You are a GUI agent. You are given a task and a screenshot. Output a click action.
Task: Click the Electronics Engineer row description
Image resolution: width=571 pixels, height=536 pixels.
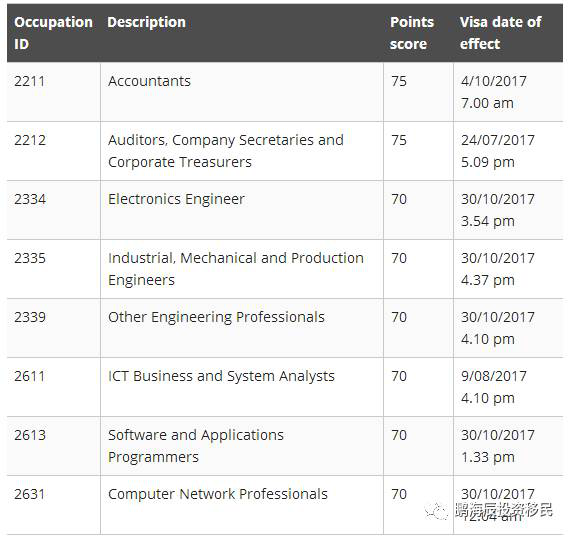176,199
